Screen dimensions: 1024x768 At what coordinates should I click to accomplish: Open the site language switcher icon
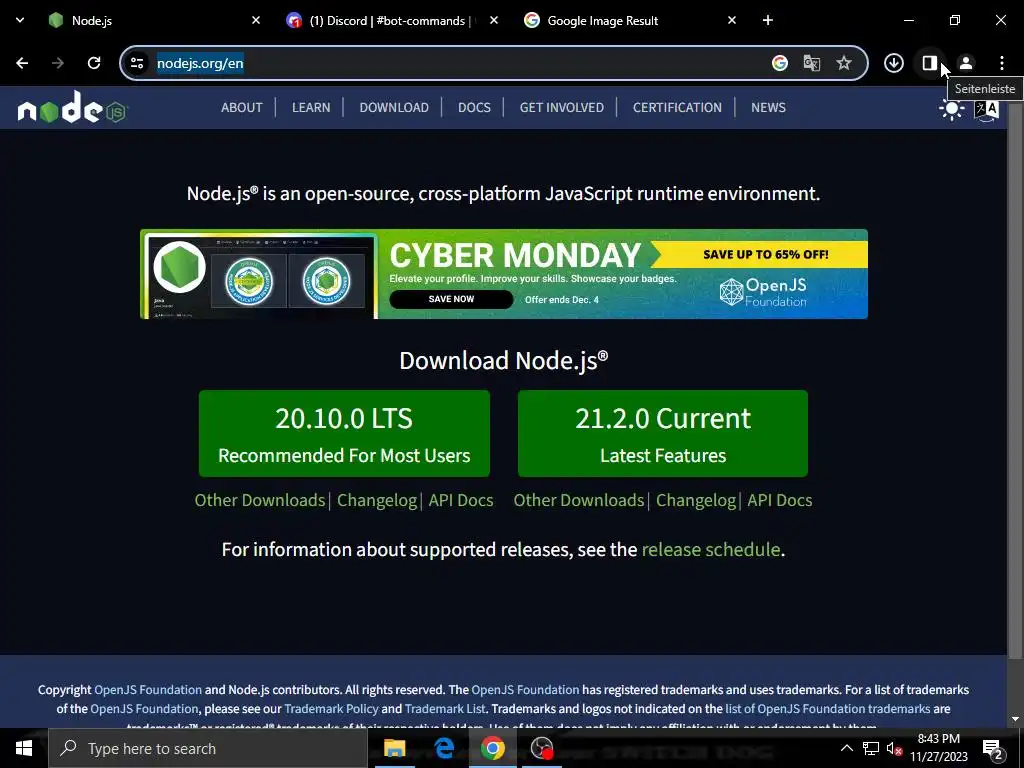[x=986, y=108]
